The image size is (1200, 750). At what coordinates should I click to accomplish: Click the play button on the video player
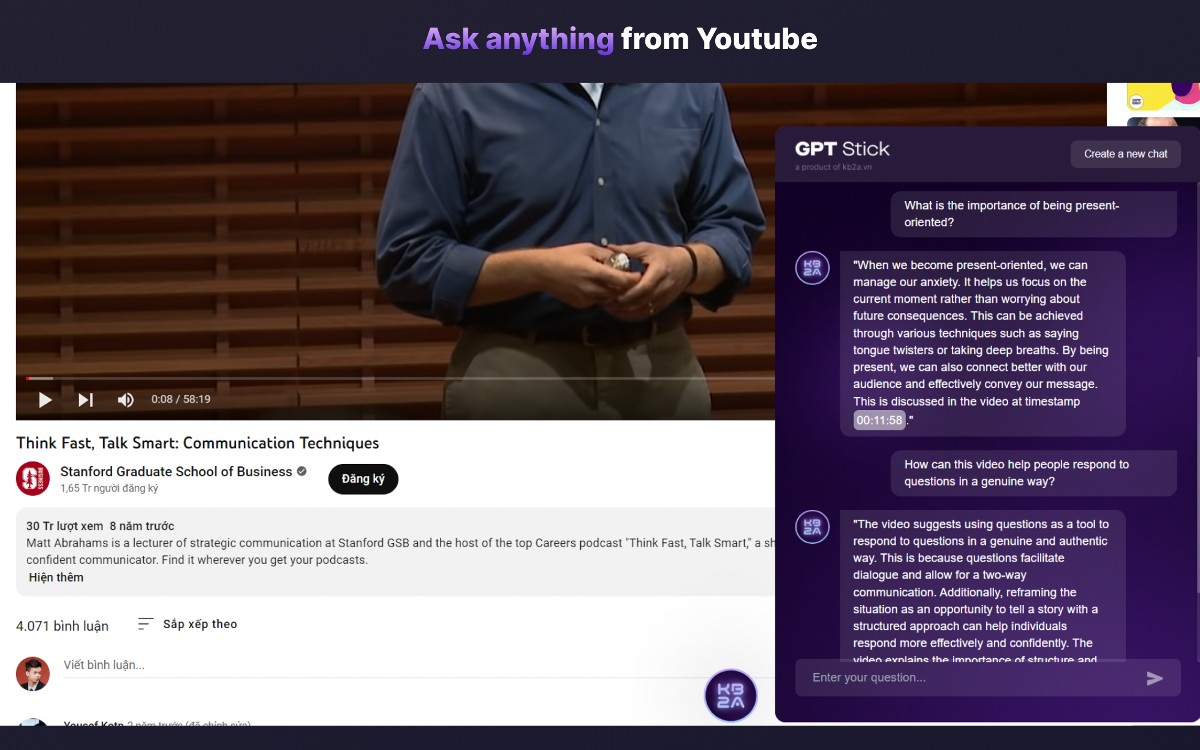[44, 399]
